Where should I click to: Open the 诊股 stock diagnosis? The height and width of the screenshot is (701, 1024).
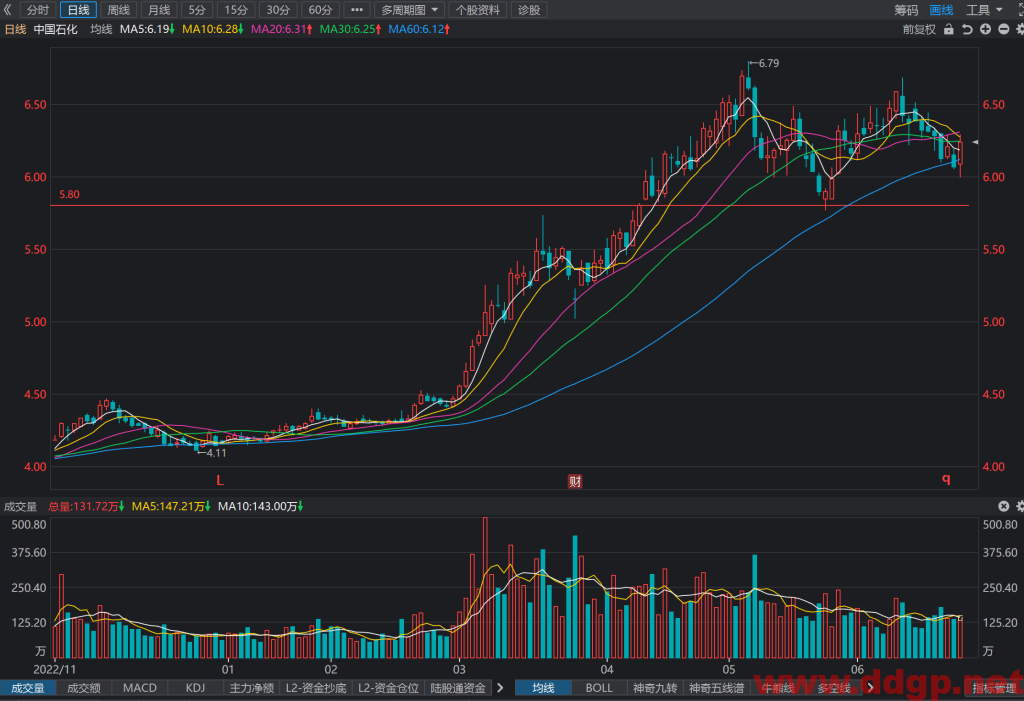tap(529, 10)
